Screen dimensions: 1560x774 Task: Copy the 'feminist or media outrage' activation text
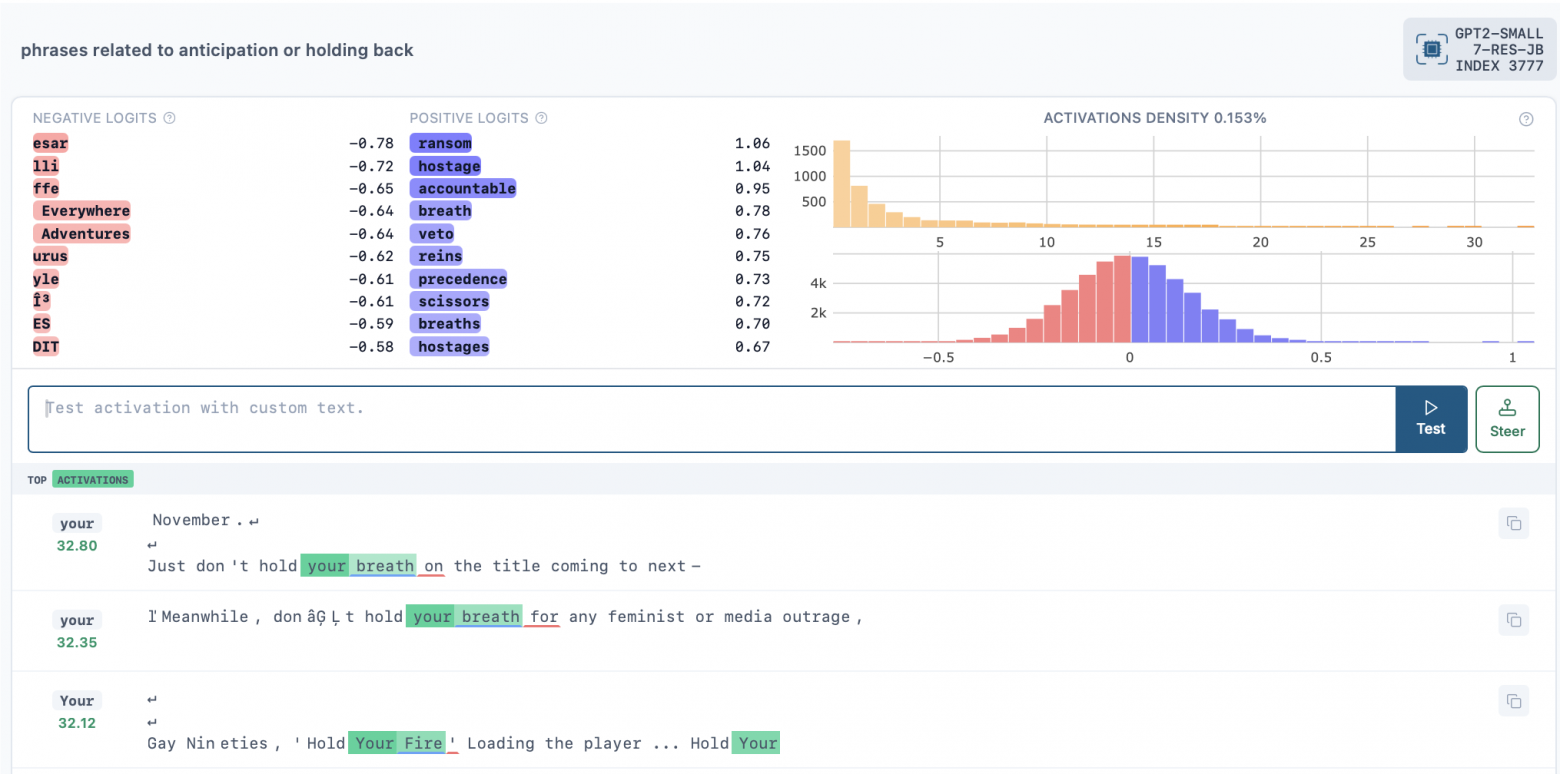(x=1513, y=620)
